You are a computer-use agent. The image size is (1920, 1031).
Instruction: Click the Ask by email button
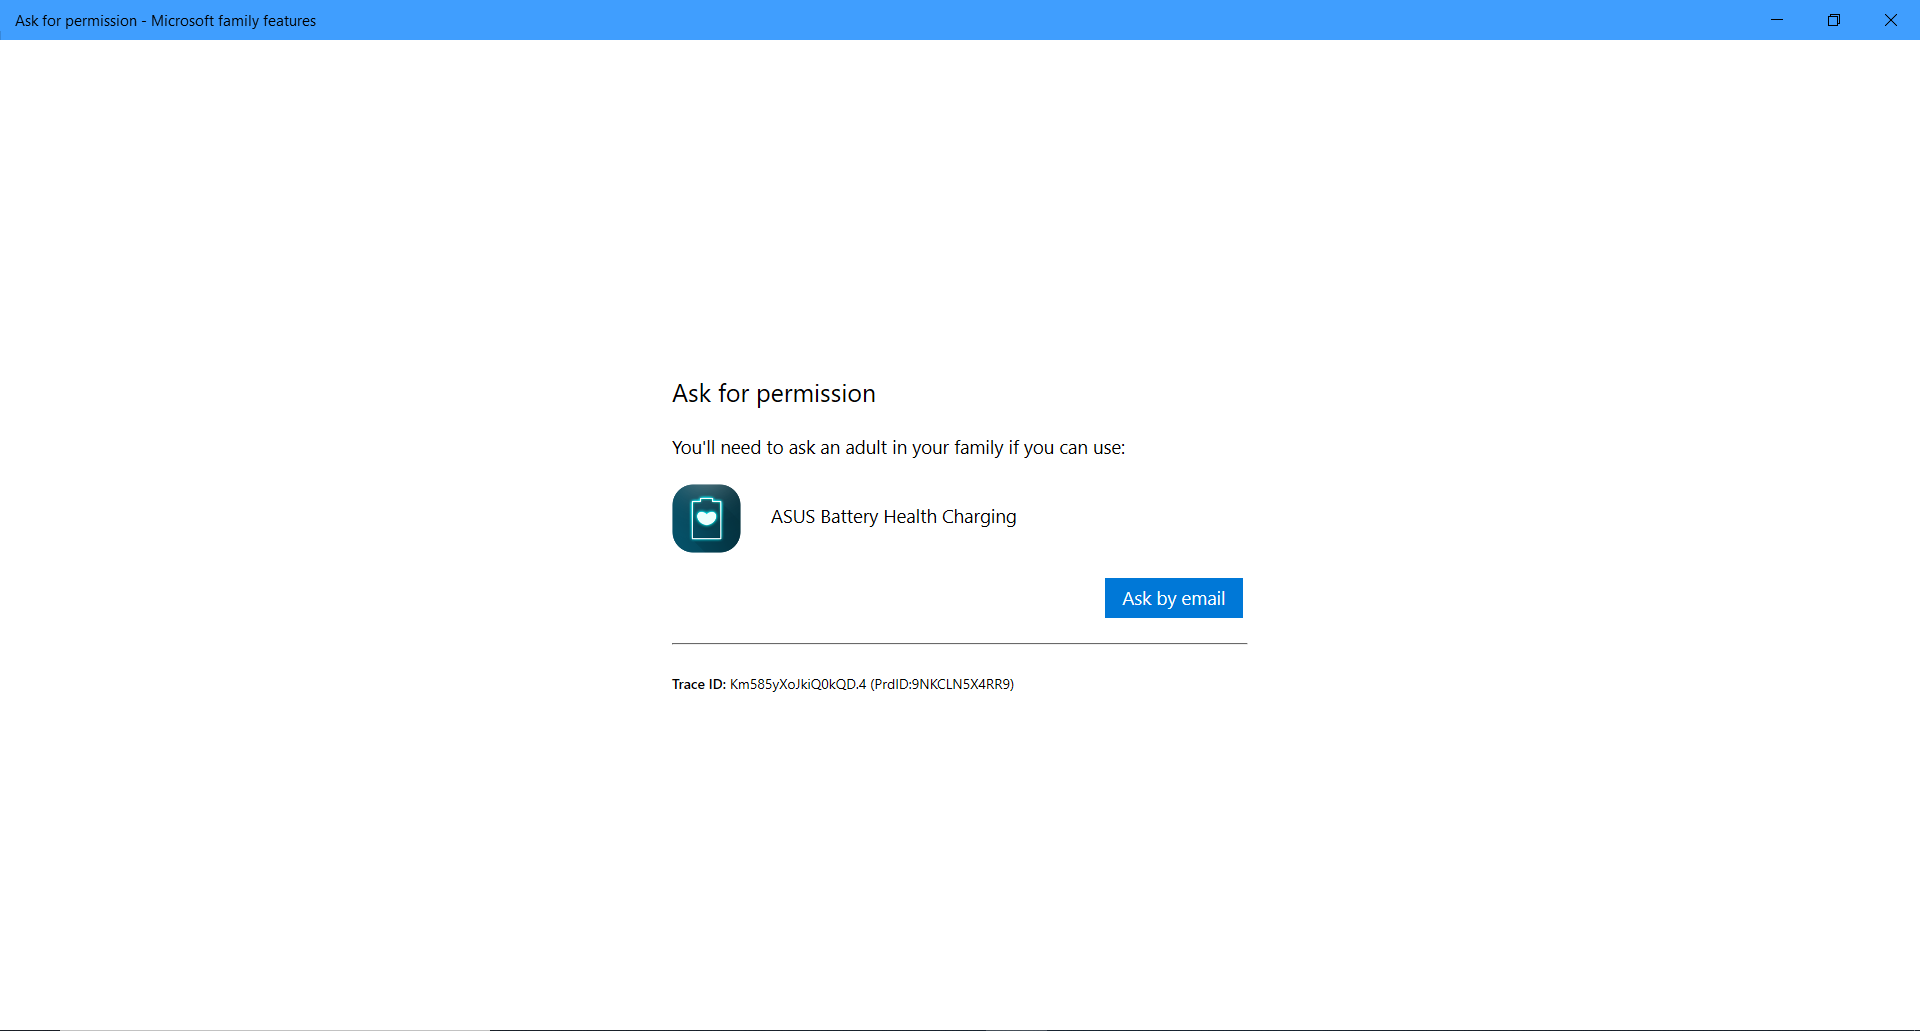pyautogui.click(x=1173, y=598)
